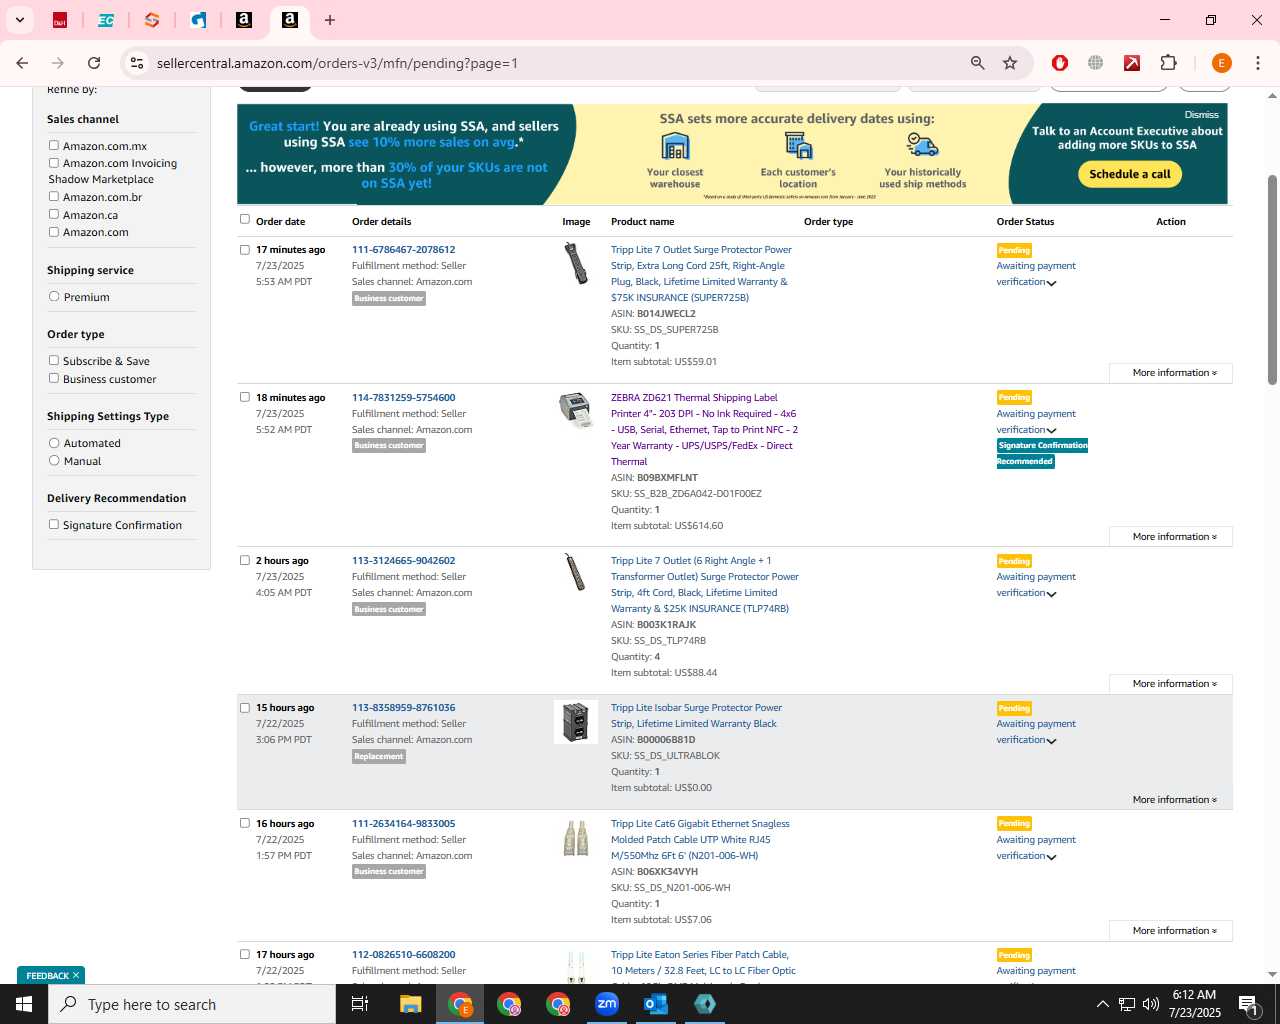Screen dimensions: 1280x1024
Task: Open order 113-3124665-9042602 details
Action: pos(403,561)
